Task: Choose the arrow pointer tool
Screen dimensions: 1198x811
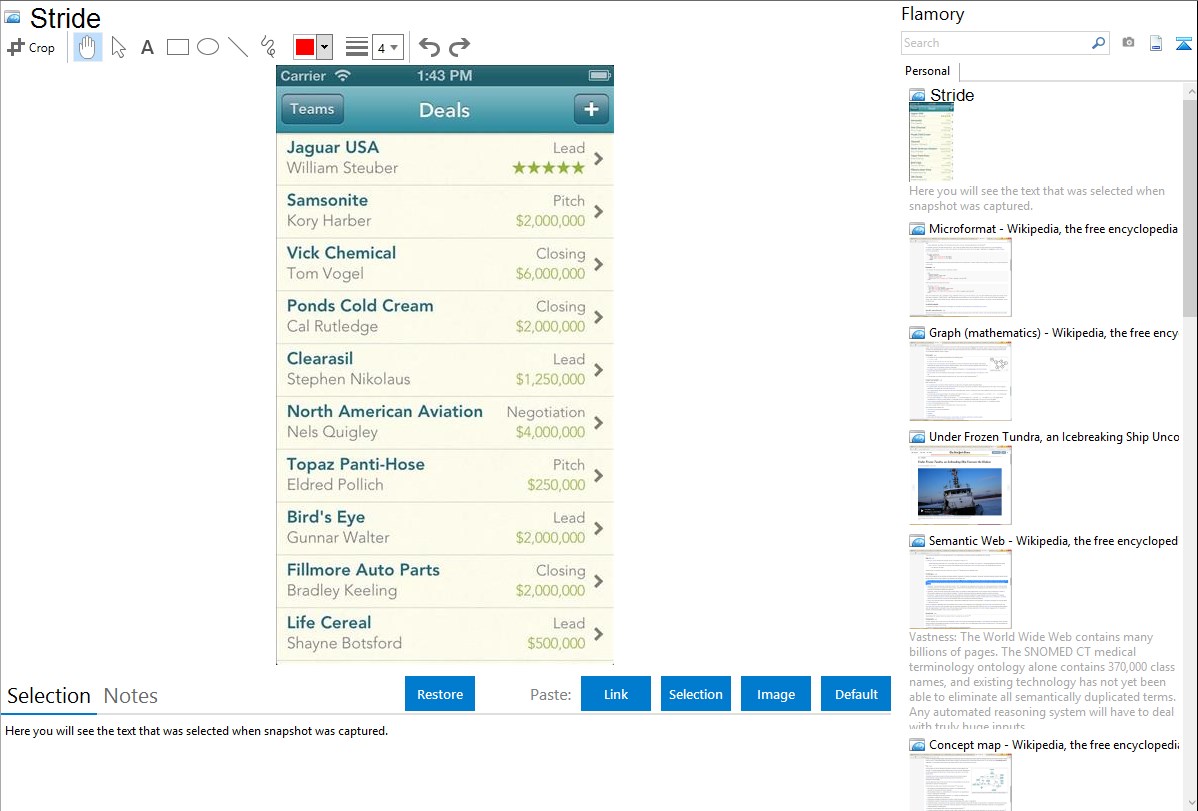Action: point(118,47)
